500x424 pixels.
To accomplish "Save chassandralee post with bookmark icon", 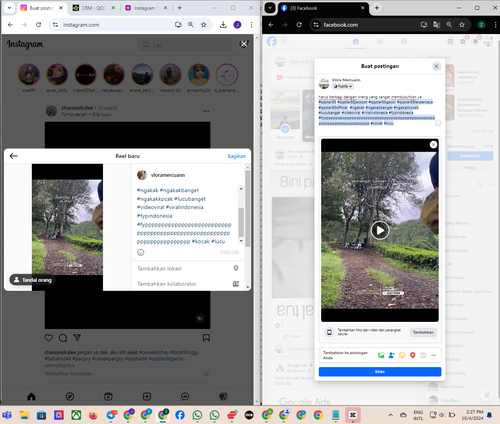I will tap(206, 338).
